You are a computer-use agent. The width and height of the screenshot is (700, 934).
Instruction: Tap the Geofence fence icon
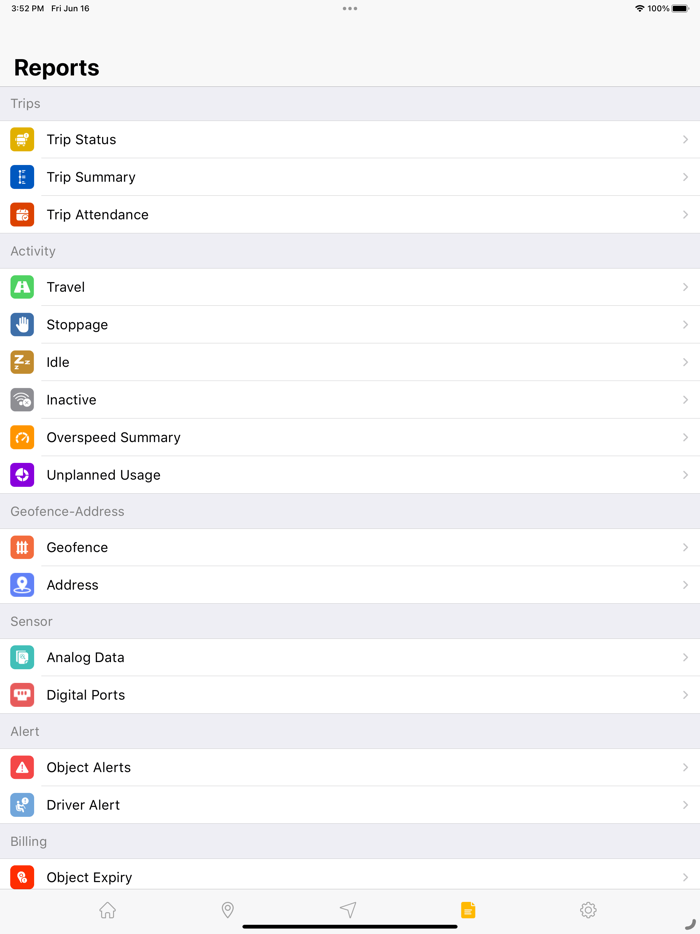[x=22, y=547]
